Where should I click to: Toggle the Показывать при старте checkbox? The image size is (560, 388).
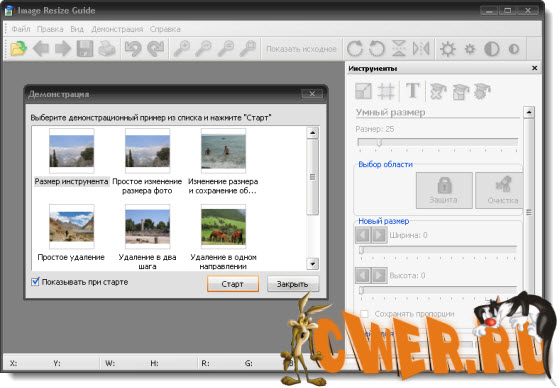coord(35,282)
